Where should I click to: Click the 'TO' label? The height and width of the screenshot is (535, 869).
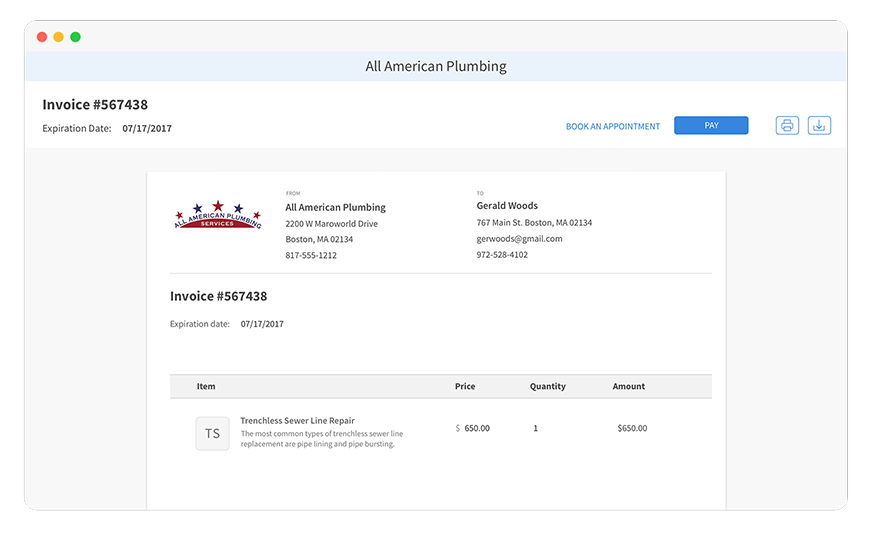[480, 193]
